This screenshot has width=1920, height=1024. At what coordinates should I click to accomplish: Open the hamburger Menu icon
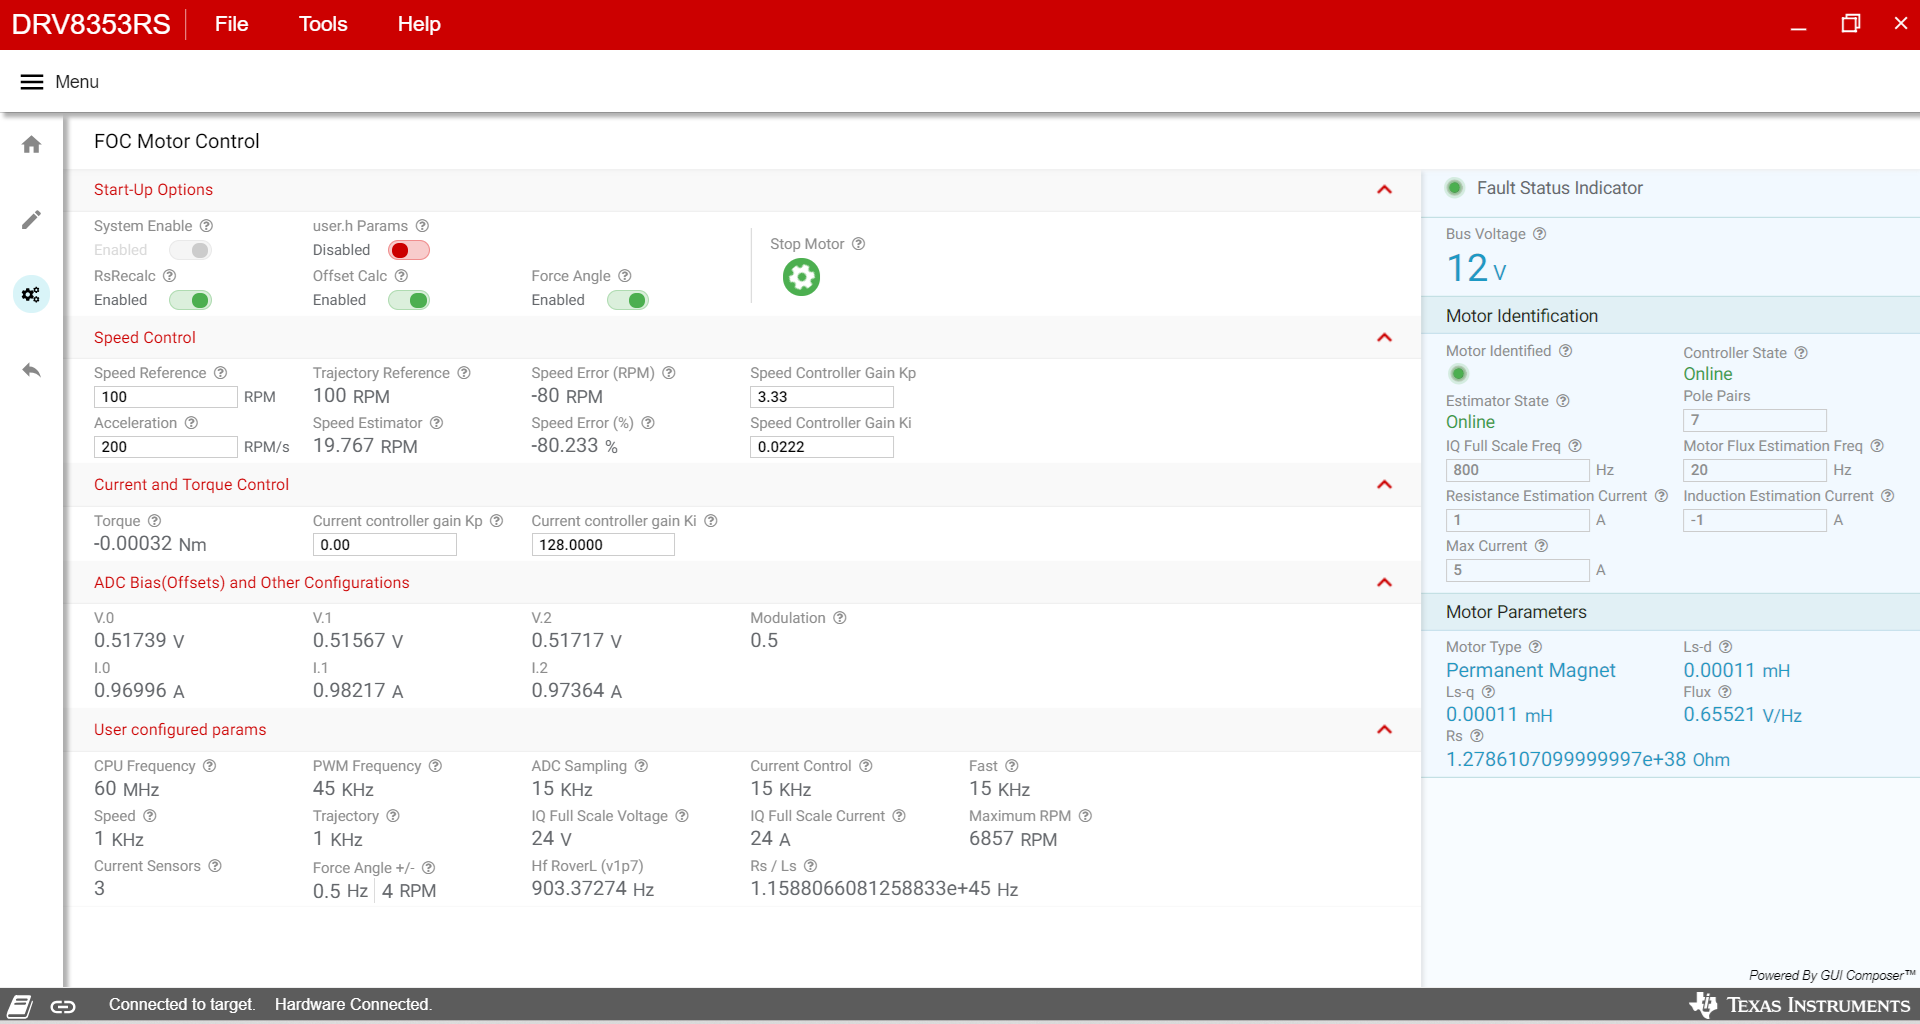(x=32, y=82)
